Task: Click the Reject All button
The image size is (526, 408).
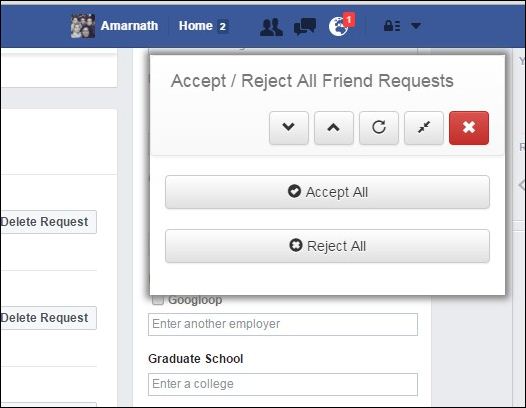Action: [x=327, y=246]
